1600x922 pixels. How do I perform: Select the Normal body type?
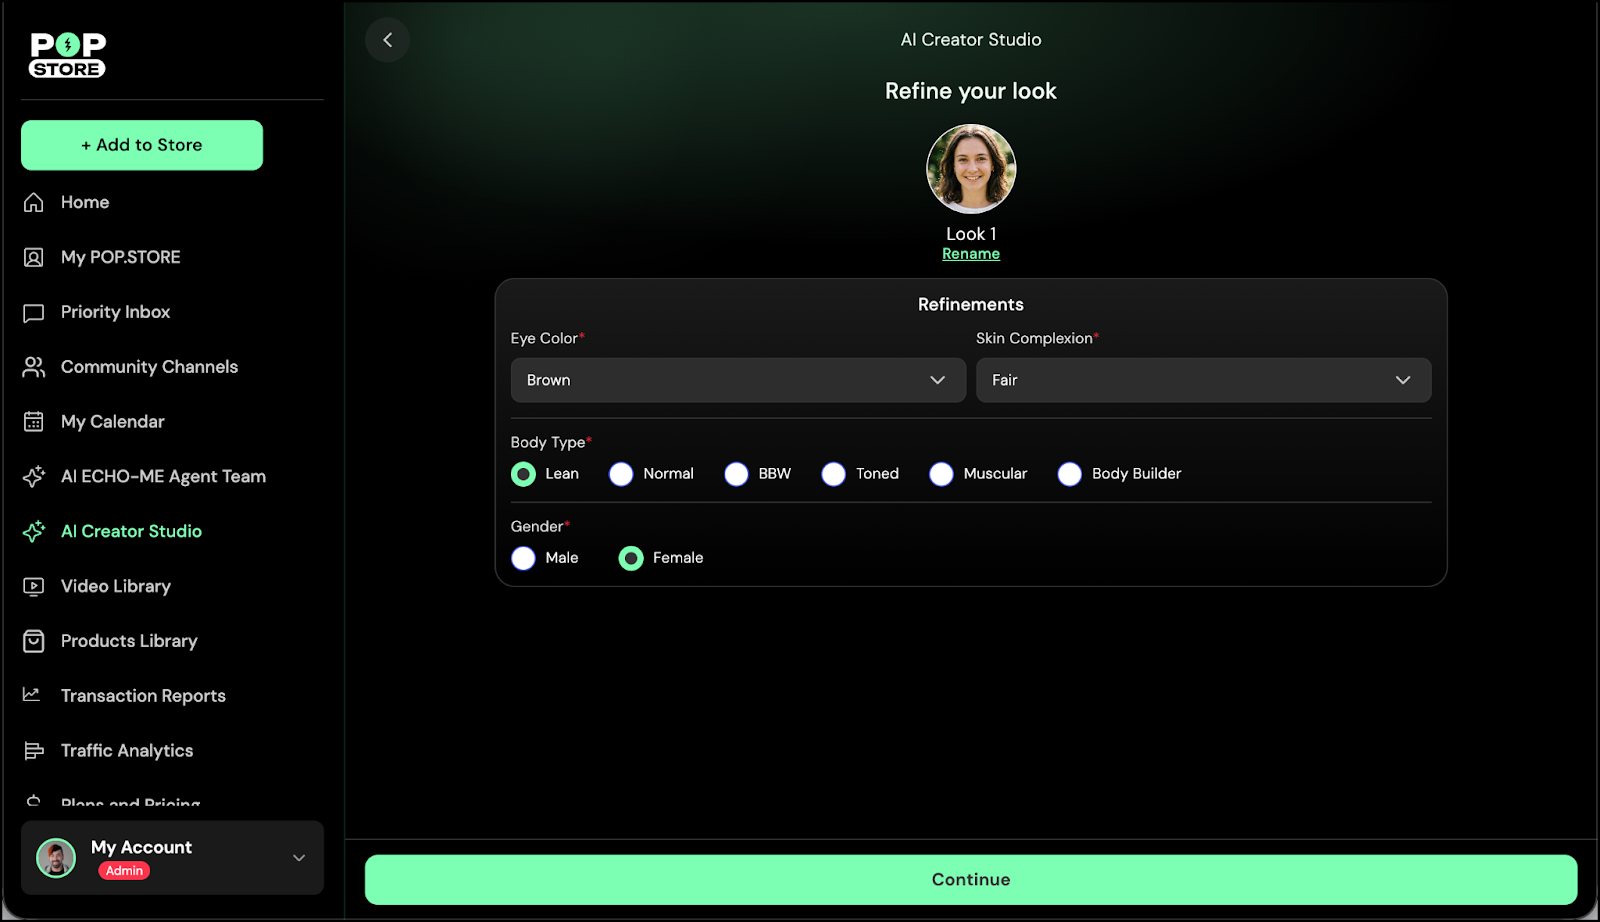pos(621,474)
